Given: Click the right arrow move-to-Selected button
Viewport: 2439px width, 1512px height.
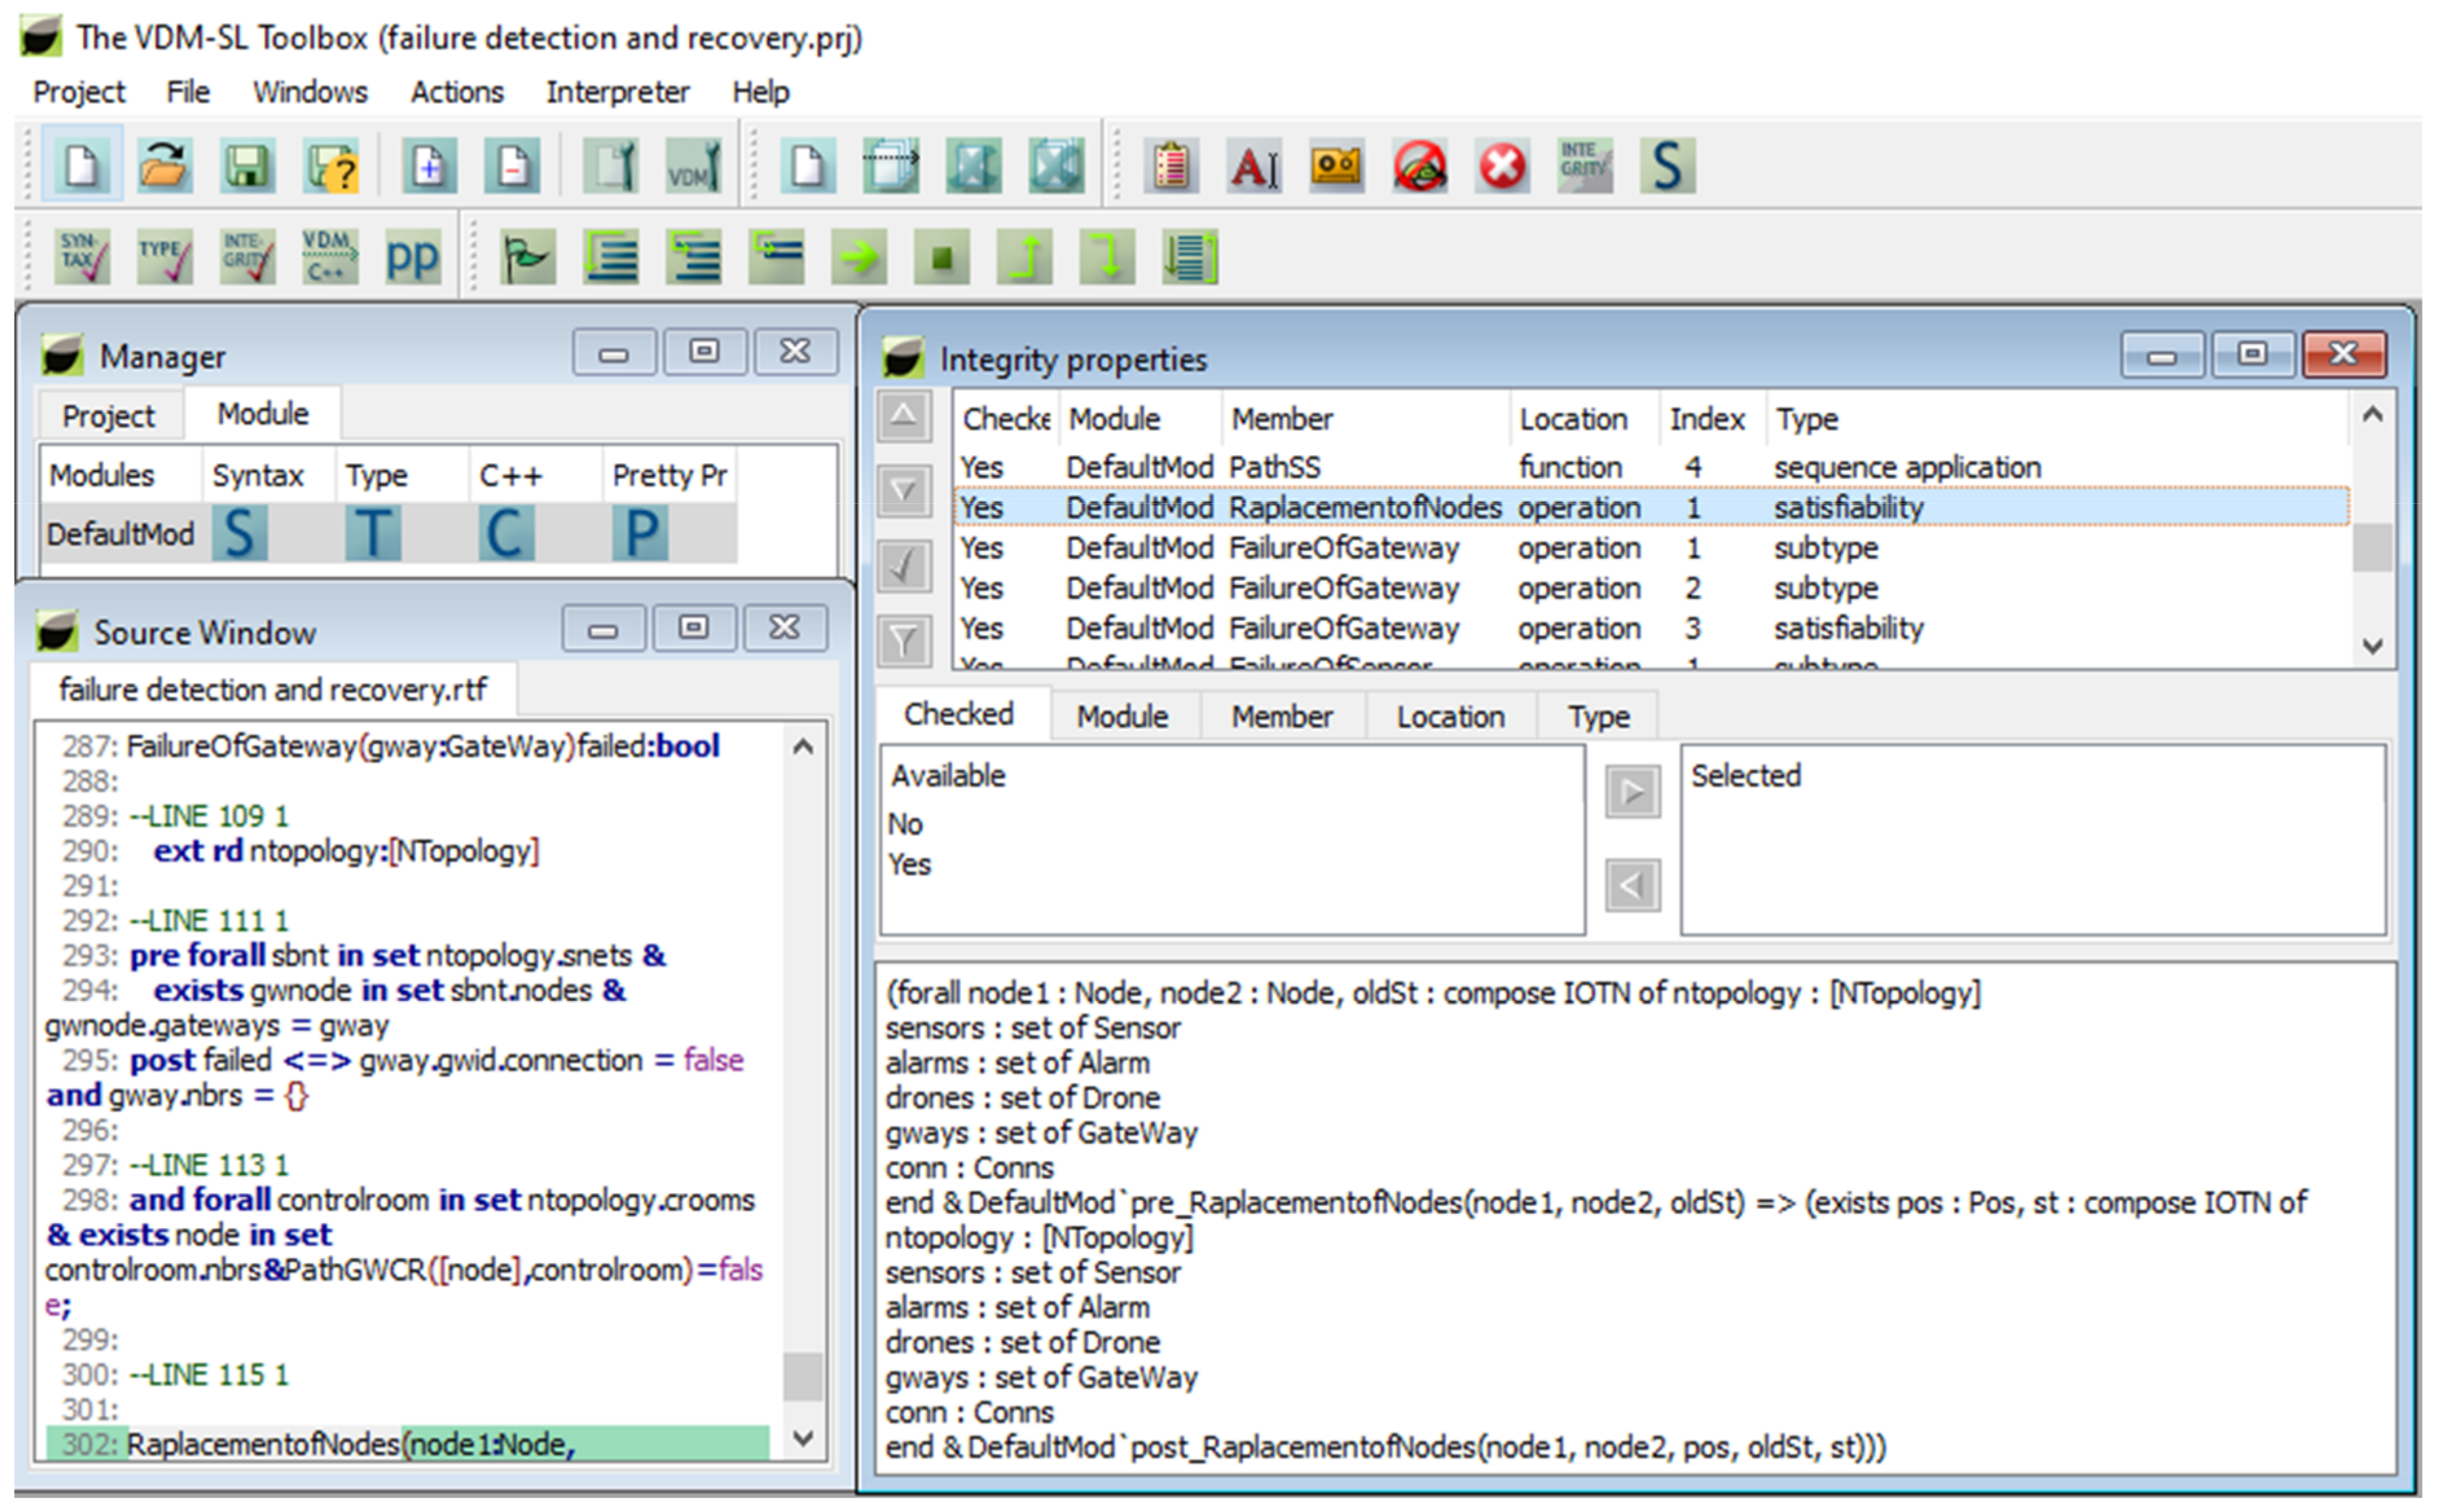Looking at the screenshot, I should point(1632,792).
